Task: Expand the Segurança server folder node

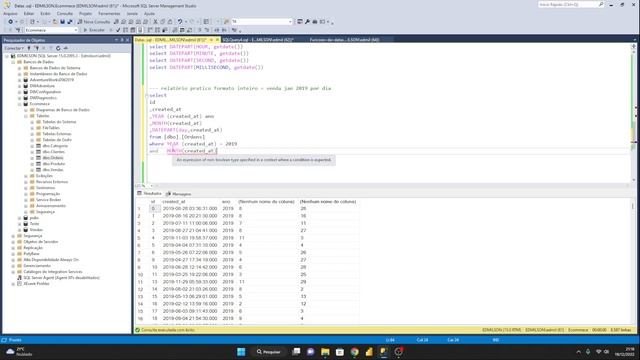Action: coord(13,236)
